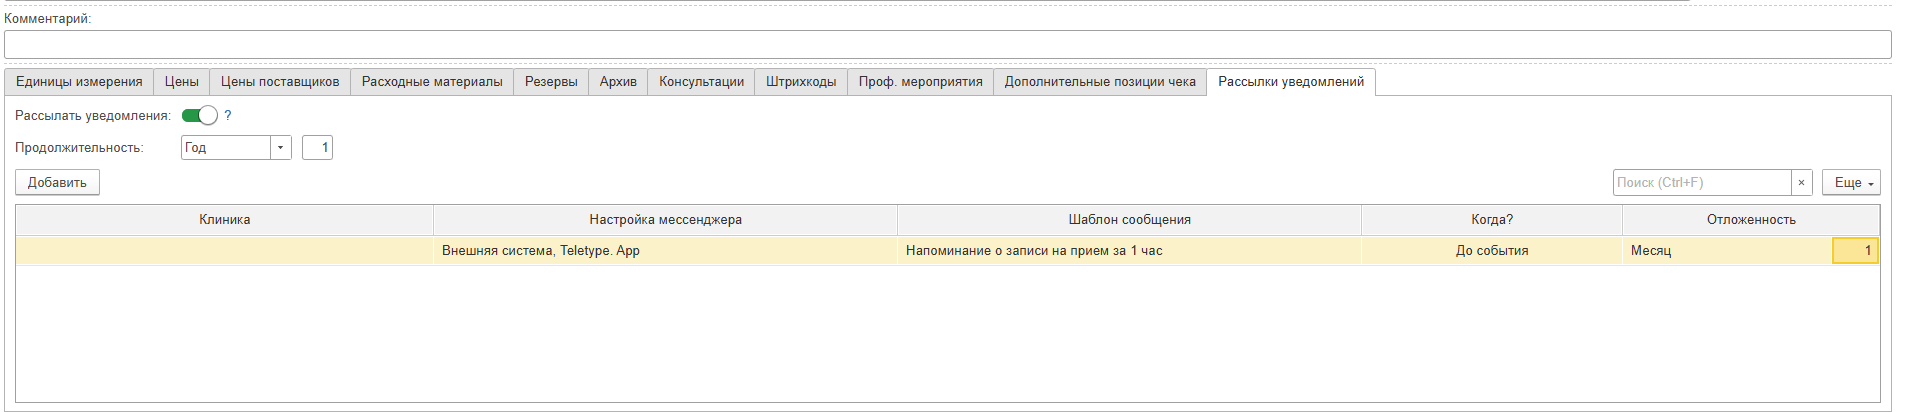Open the duration unit dropdown arrow

[280, 148]
